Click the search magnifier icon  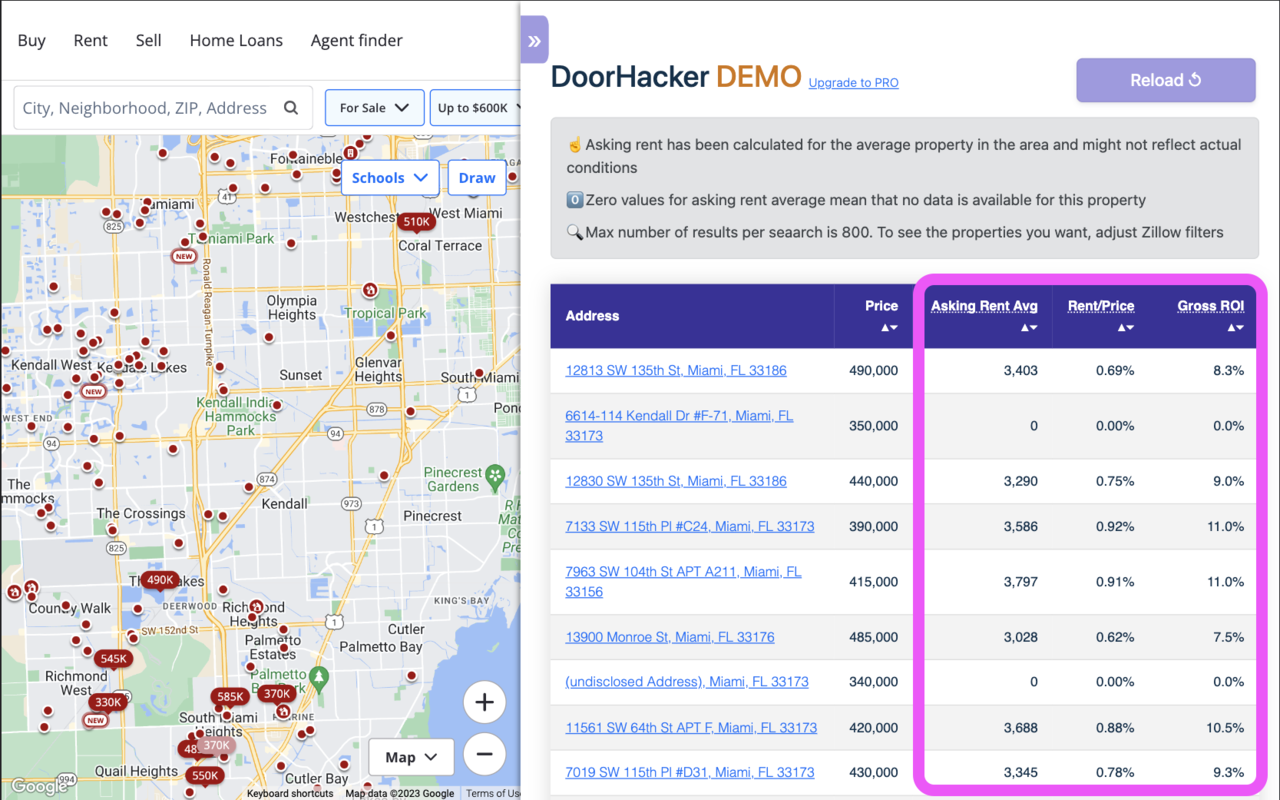tap(290, 106)
